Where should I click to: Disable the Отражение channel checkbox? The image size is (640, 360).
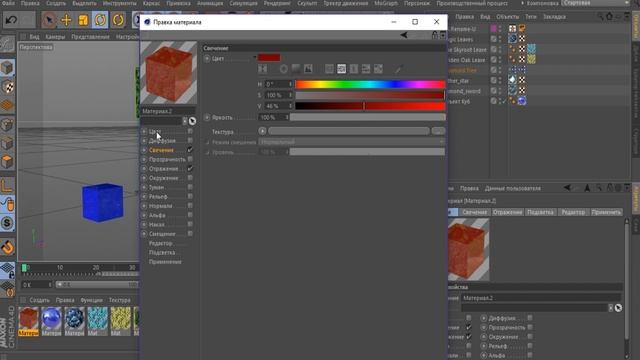point(190,169)
